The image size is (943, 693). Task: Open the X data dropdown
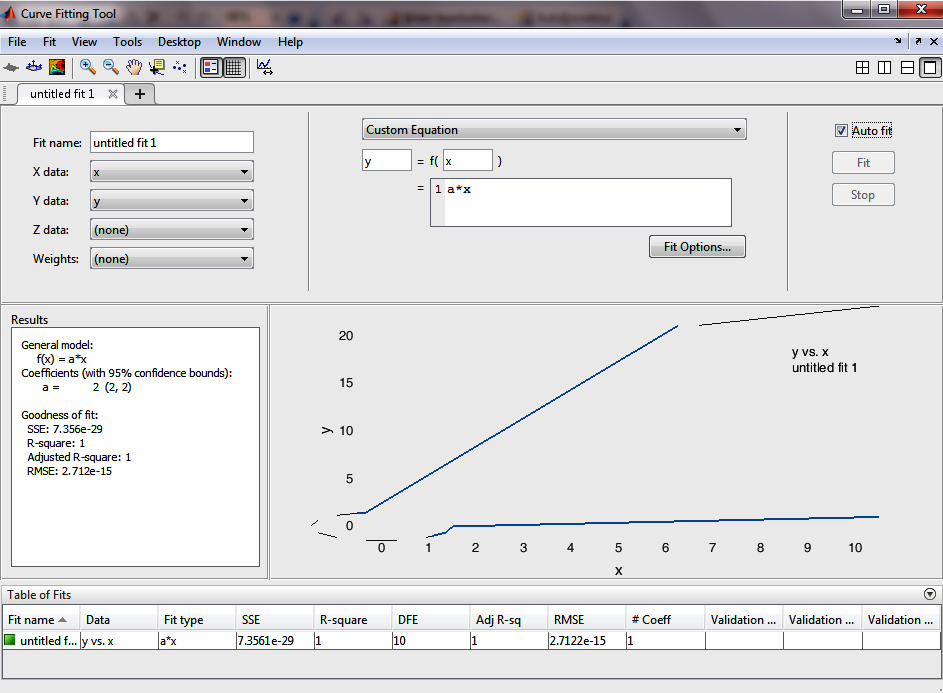(x=171, y=172)
